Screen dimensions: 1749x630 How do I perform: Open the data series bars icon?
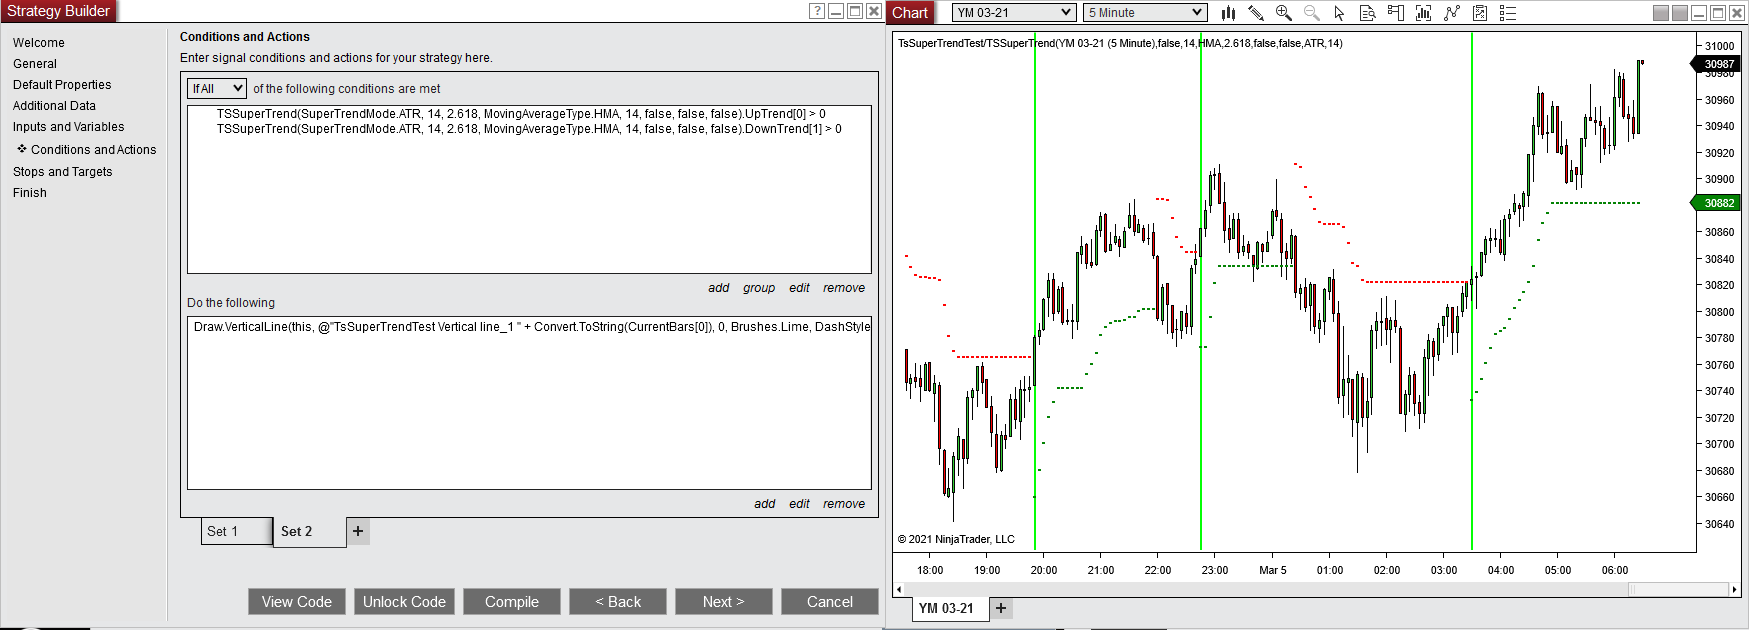tap(1424, 13)
